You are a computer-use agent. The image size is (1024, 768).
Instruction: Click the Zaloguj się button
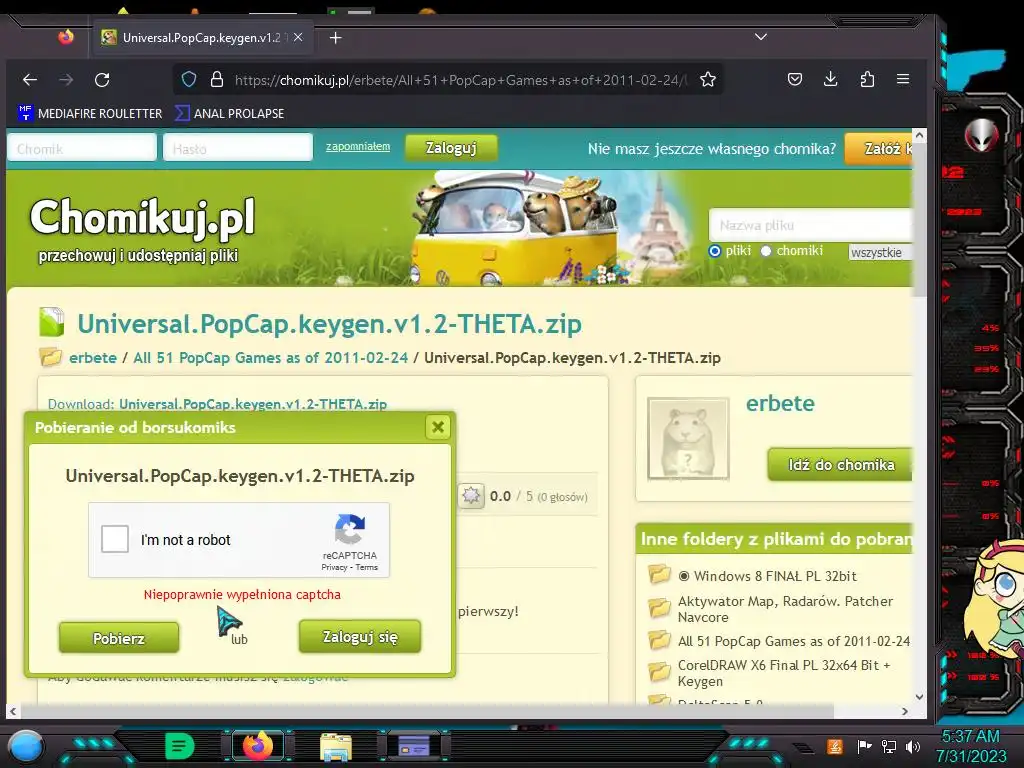360,636
